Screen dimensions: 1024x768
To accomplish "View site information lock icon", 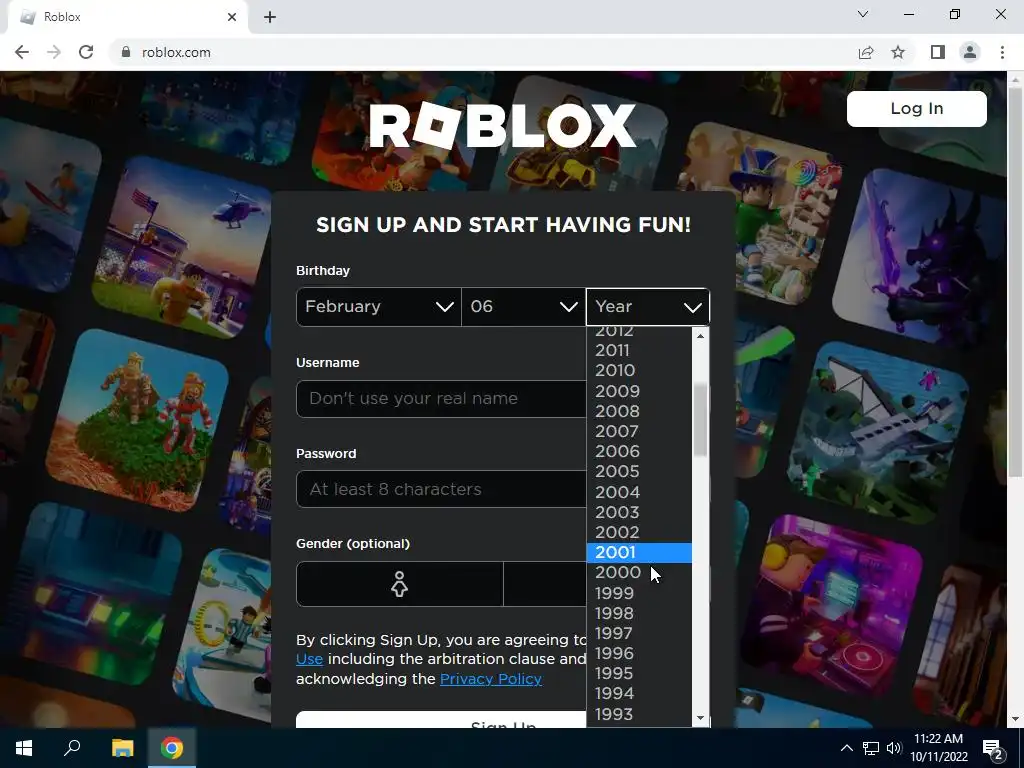I will pyautogui.click(x=126, y=52).
